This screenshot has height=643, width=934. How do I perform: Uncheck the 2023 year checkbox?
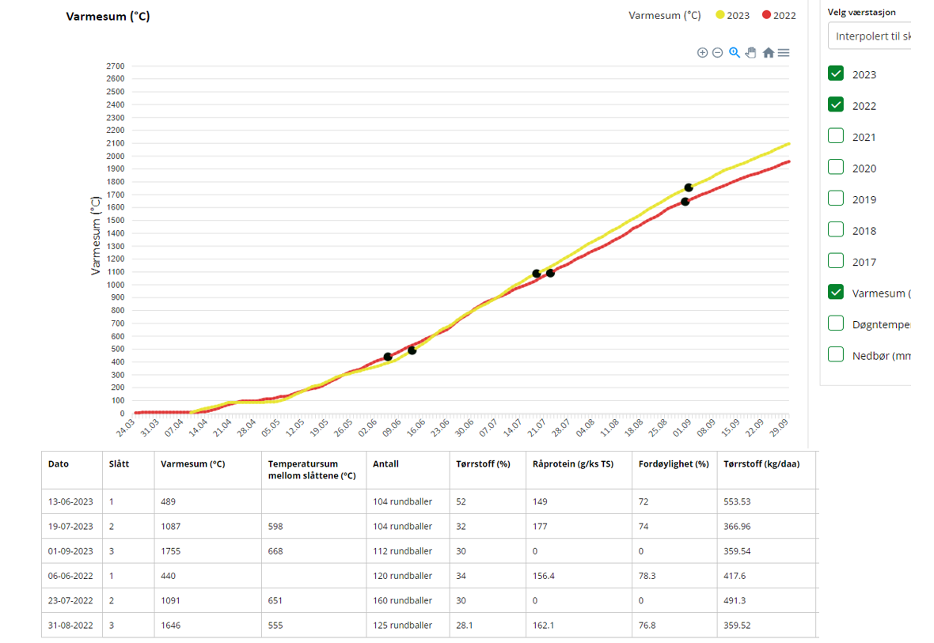coord(836,74)
